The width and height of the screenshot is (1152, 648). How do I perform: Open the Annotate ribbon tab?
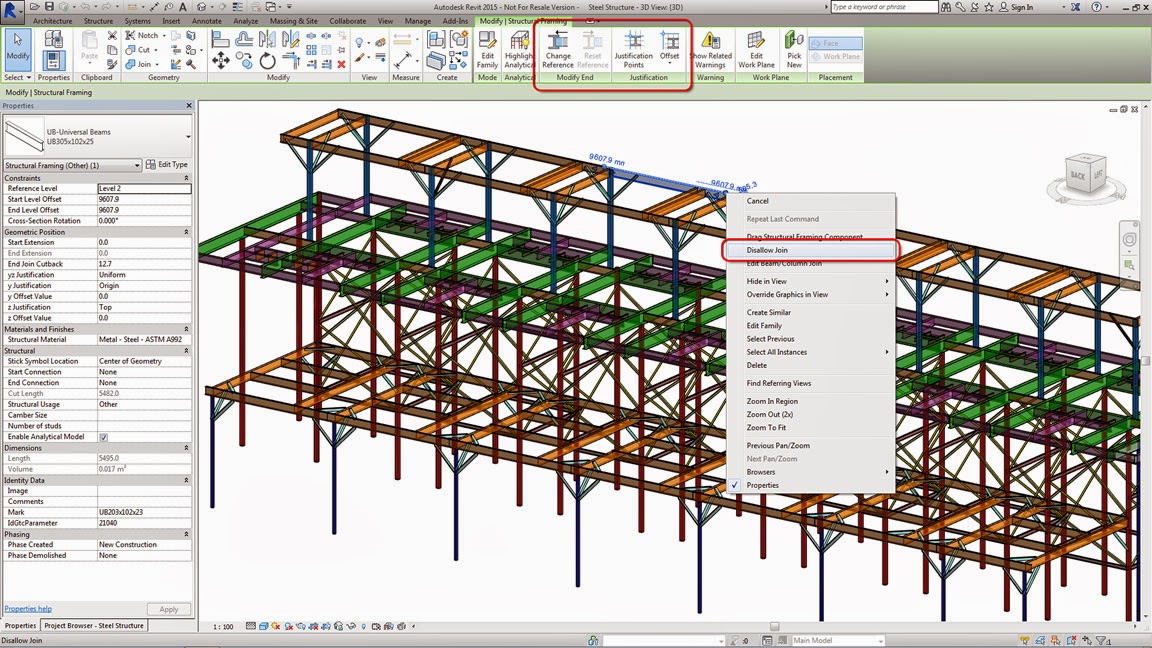[206, 21]
